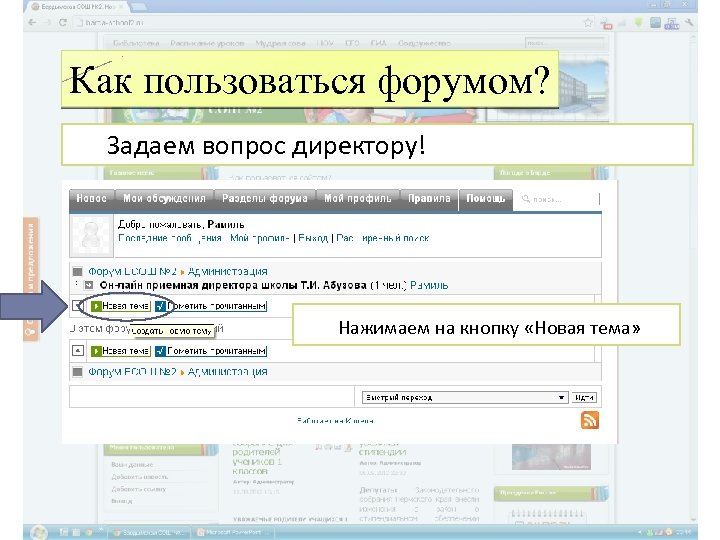Click the user avatar image beside the welcome text

click(x=91, y=235)
